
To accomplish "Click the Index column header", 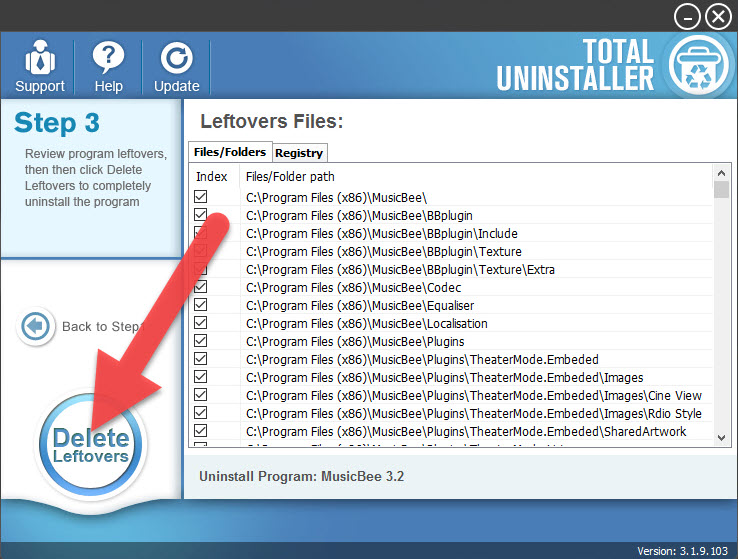I will click(212, 176).
